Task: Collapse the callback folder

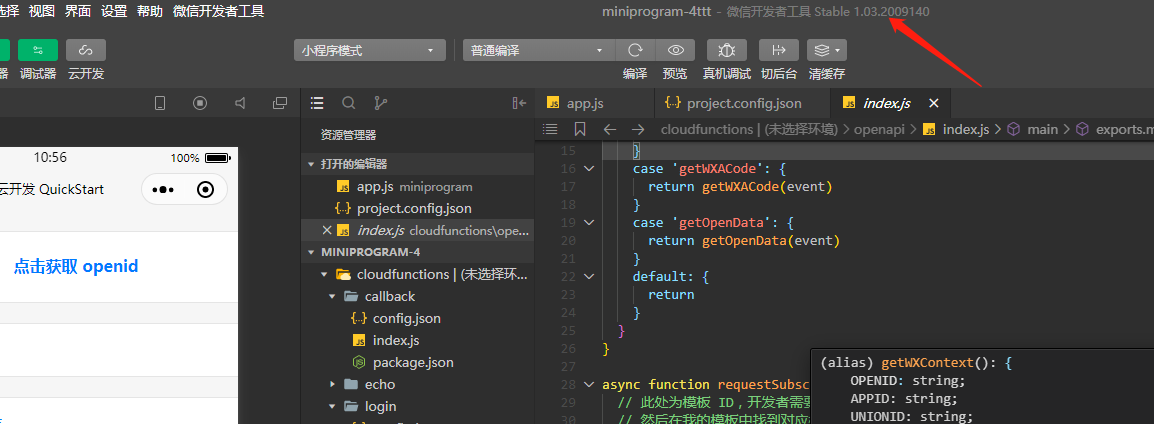Action: [x=418, y=297]
